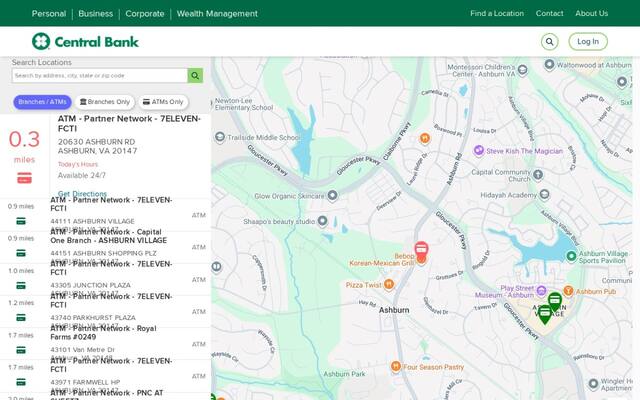The image size is (640, 400).
Task: Click Get Directions for 20630 Ashburn Rd
Action: tap(82, 194)
